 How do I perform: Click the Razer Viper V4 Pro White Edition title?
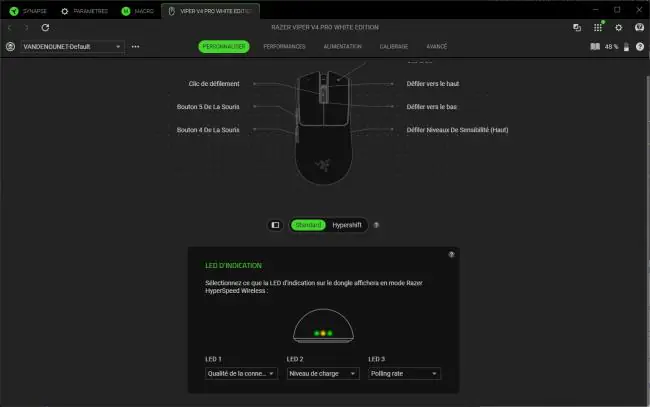[x=325, y=27]
